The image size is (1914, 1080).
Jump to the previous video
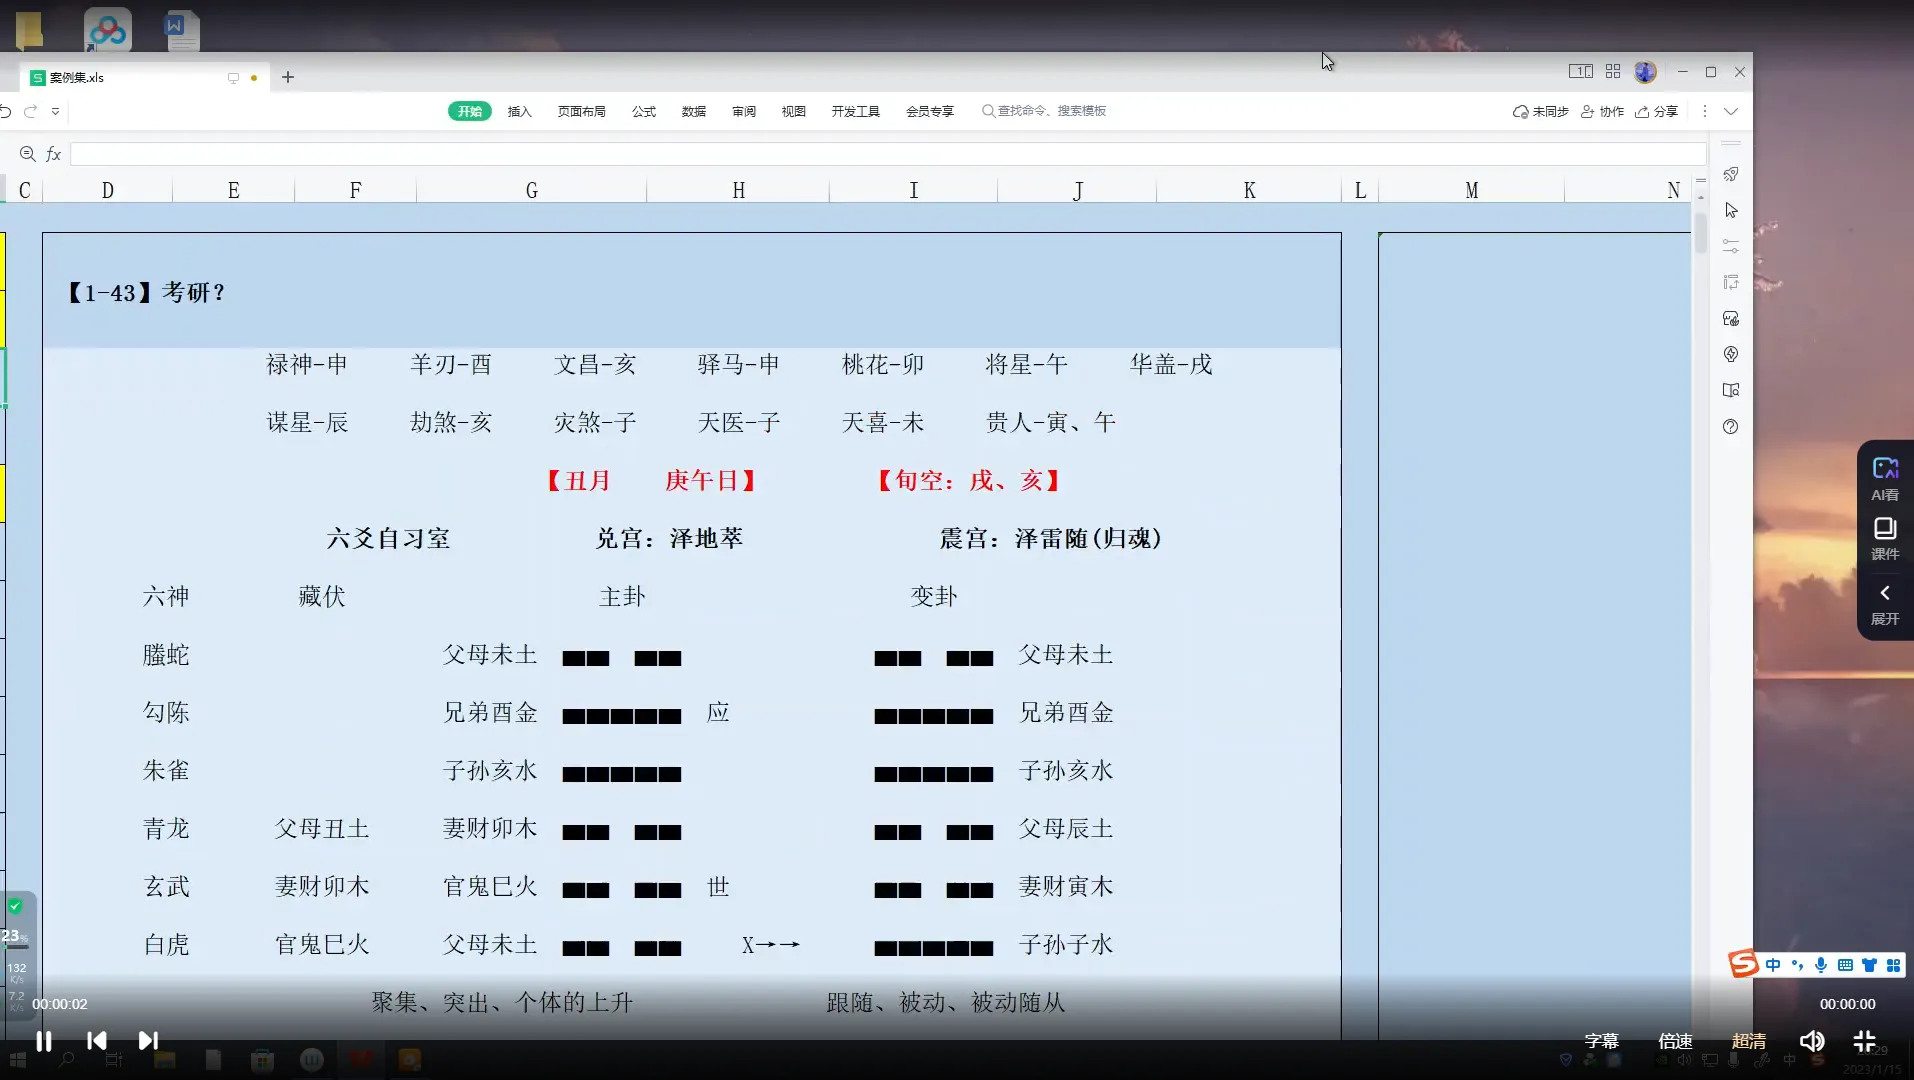pos(97,1041)
